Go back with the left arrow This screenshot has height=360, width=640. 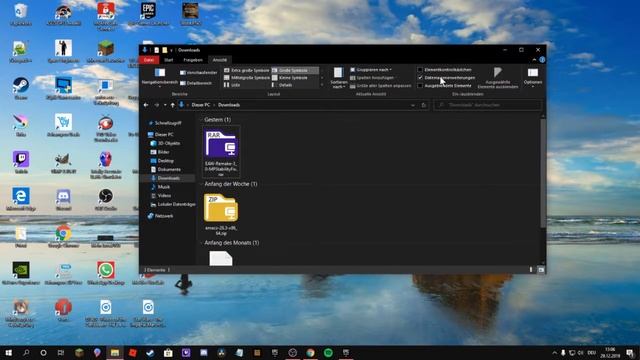pos(146,105)
